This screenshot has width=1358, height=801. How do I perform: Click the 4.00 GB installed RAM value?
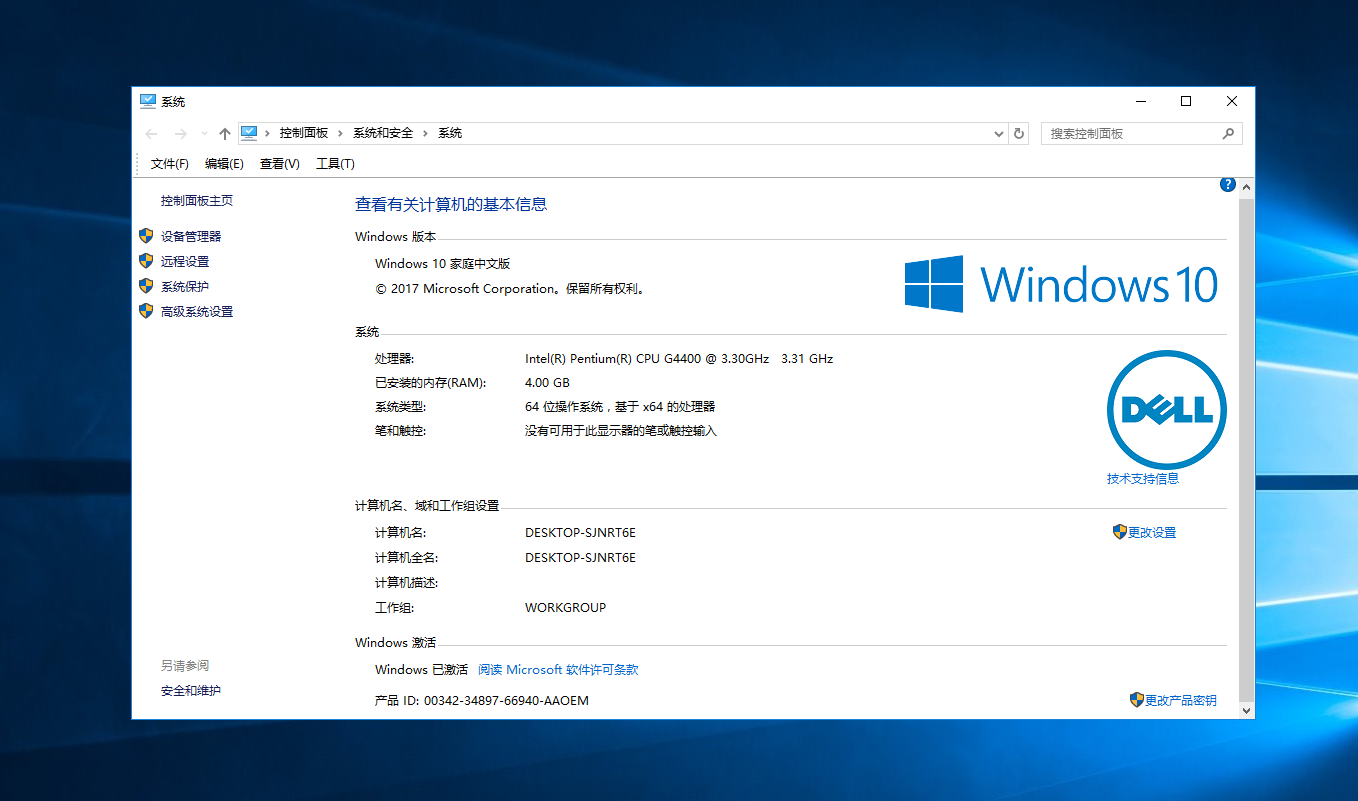pos(547,383)
